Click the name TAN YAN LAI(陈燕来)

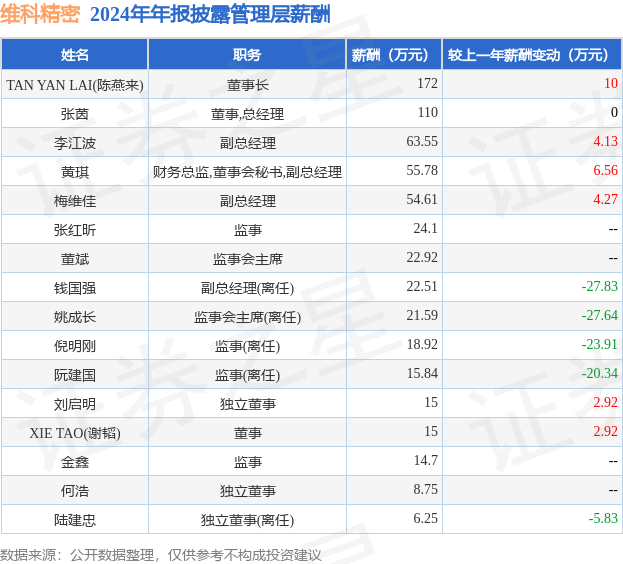pyautogui.click(x=75, y=85)
